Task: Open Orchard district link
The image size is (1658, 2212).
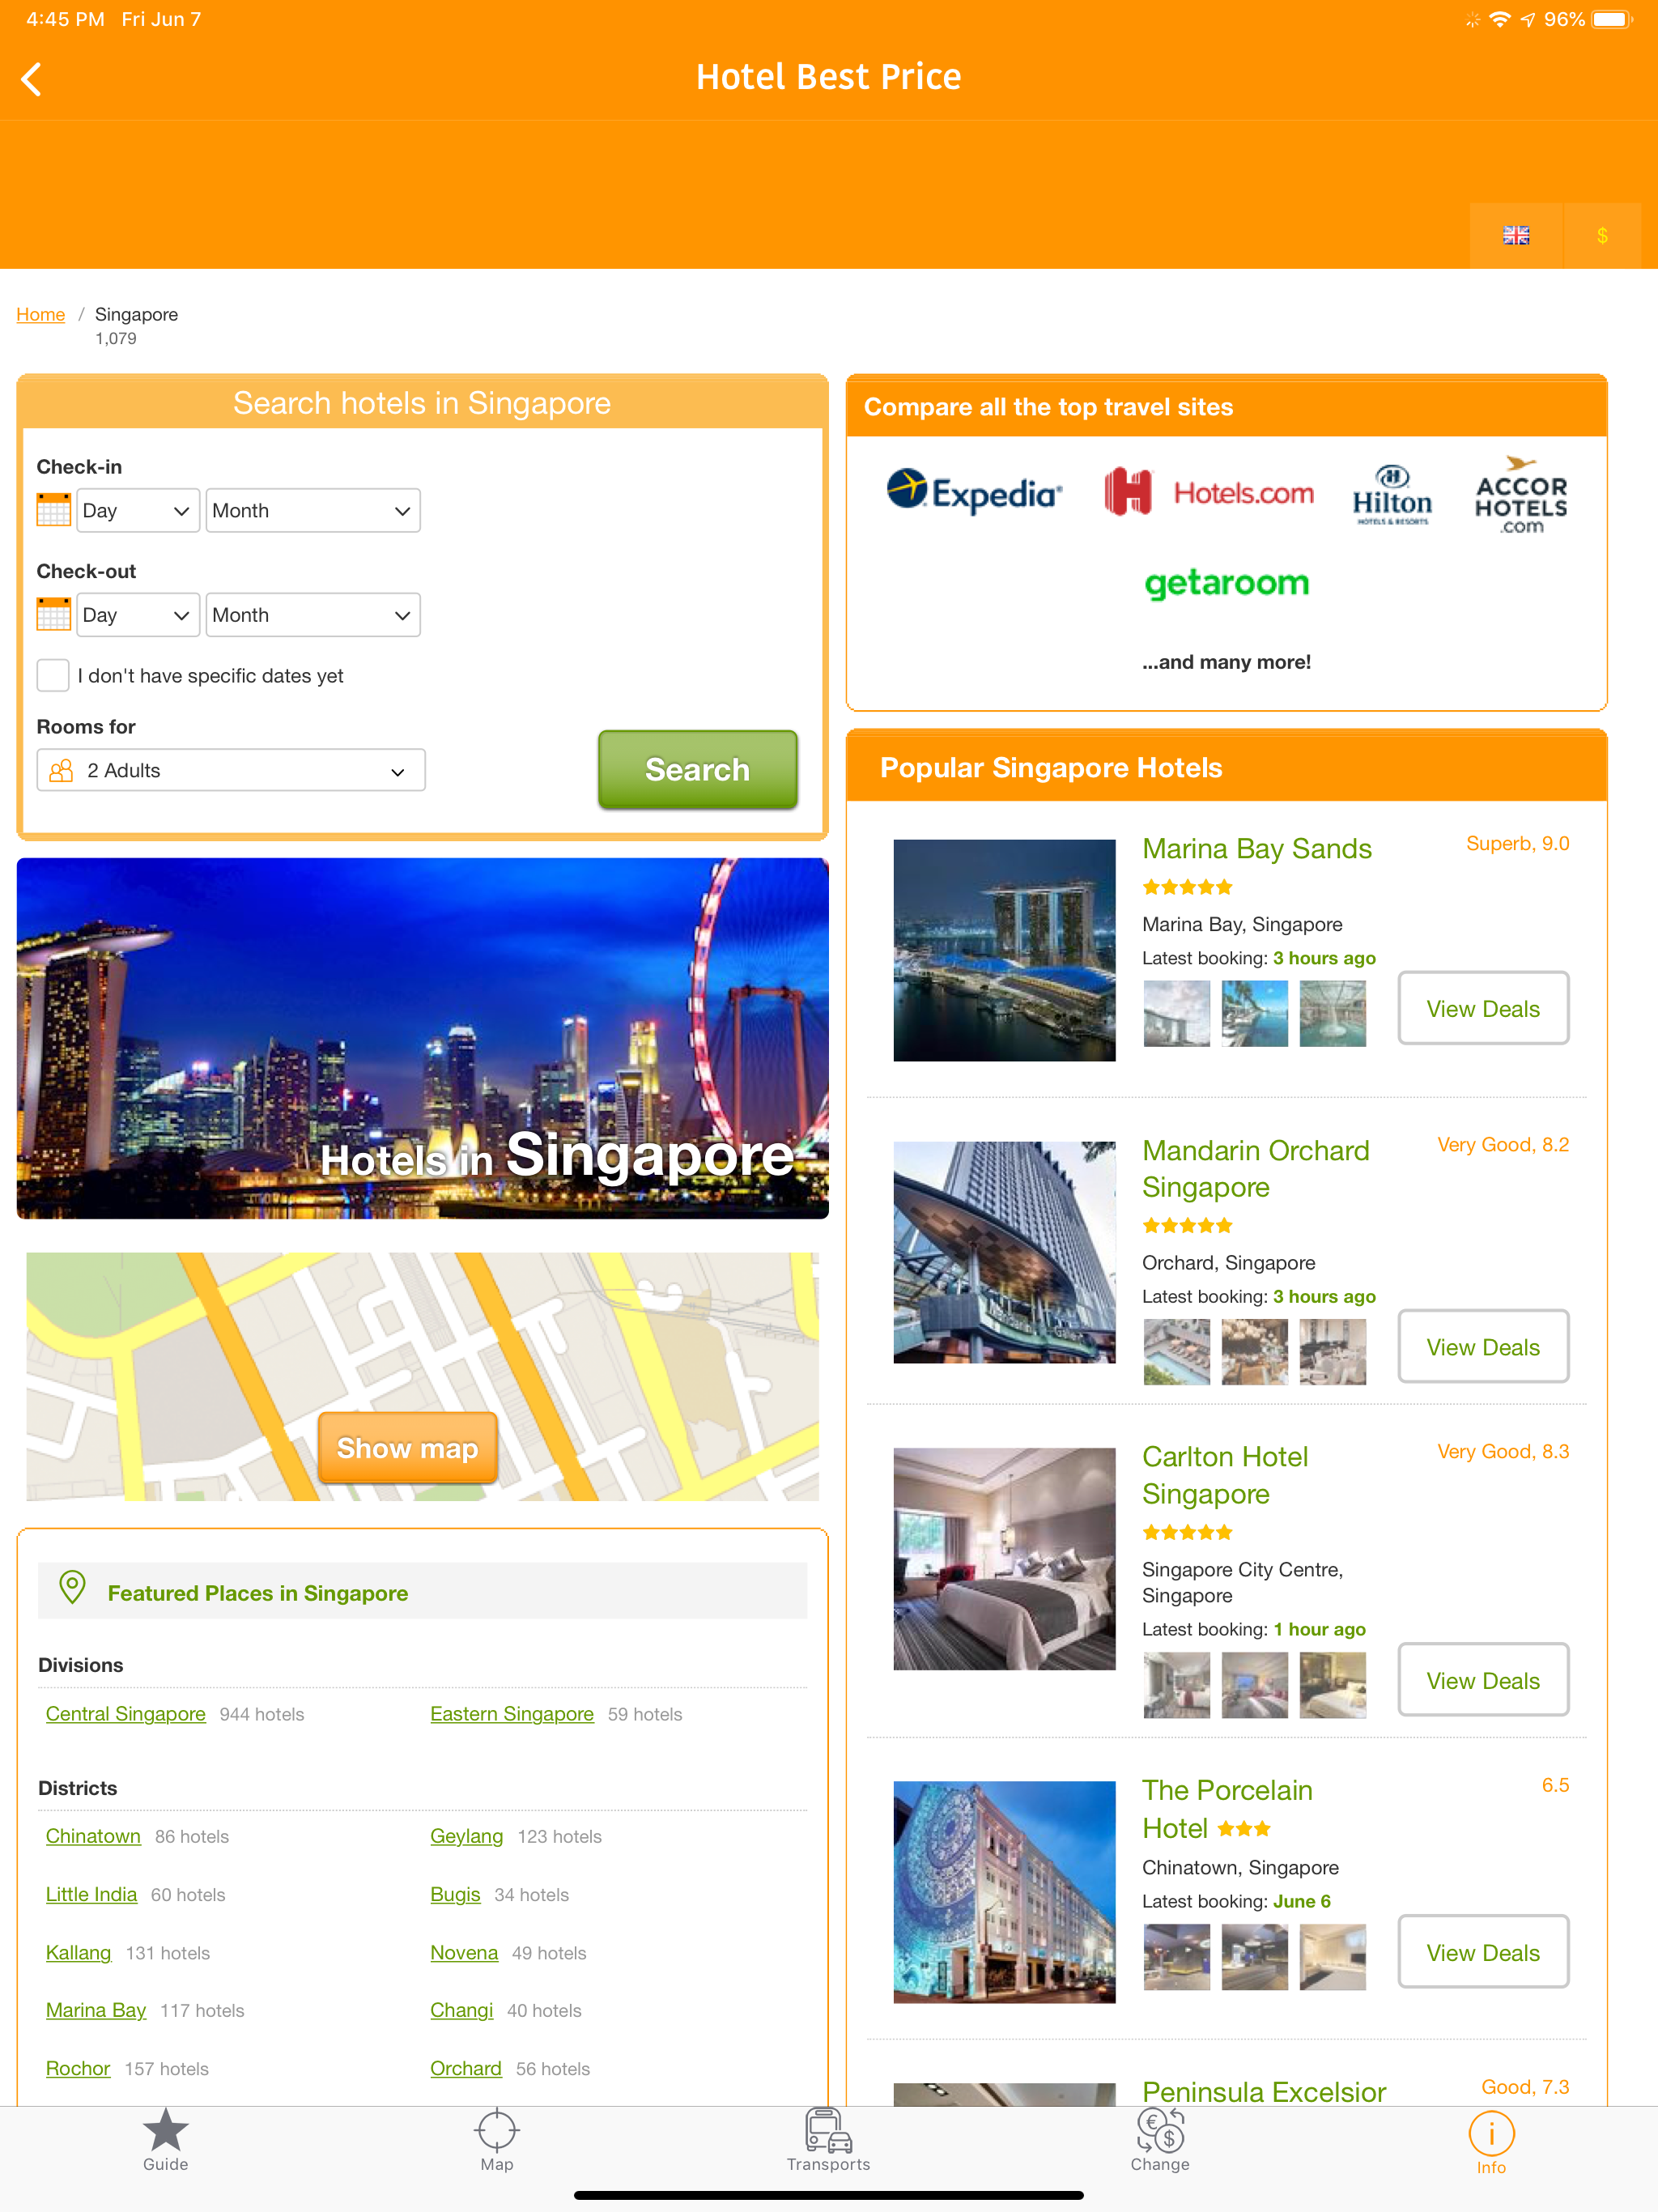Action: (x=466, y=2068)
